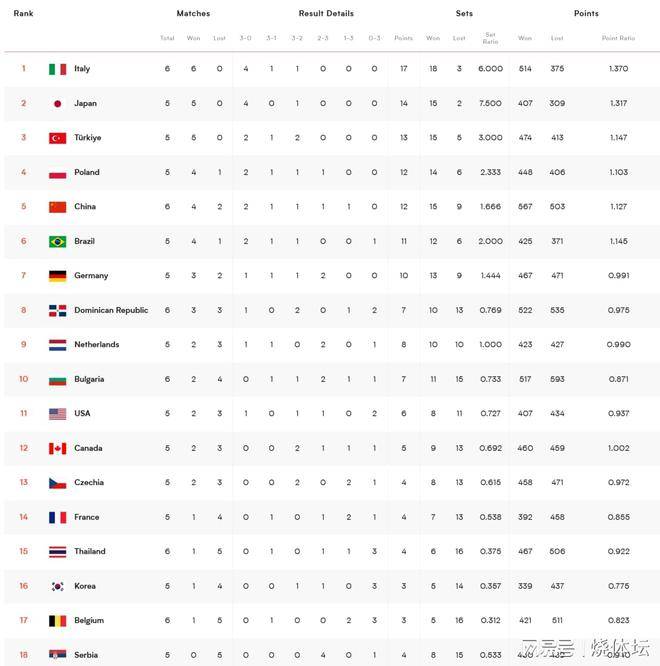Select the Thailand flag icon

[x=57, y=552]
